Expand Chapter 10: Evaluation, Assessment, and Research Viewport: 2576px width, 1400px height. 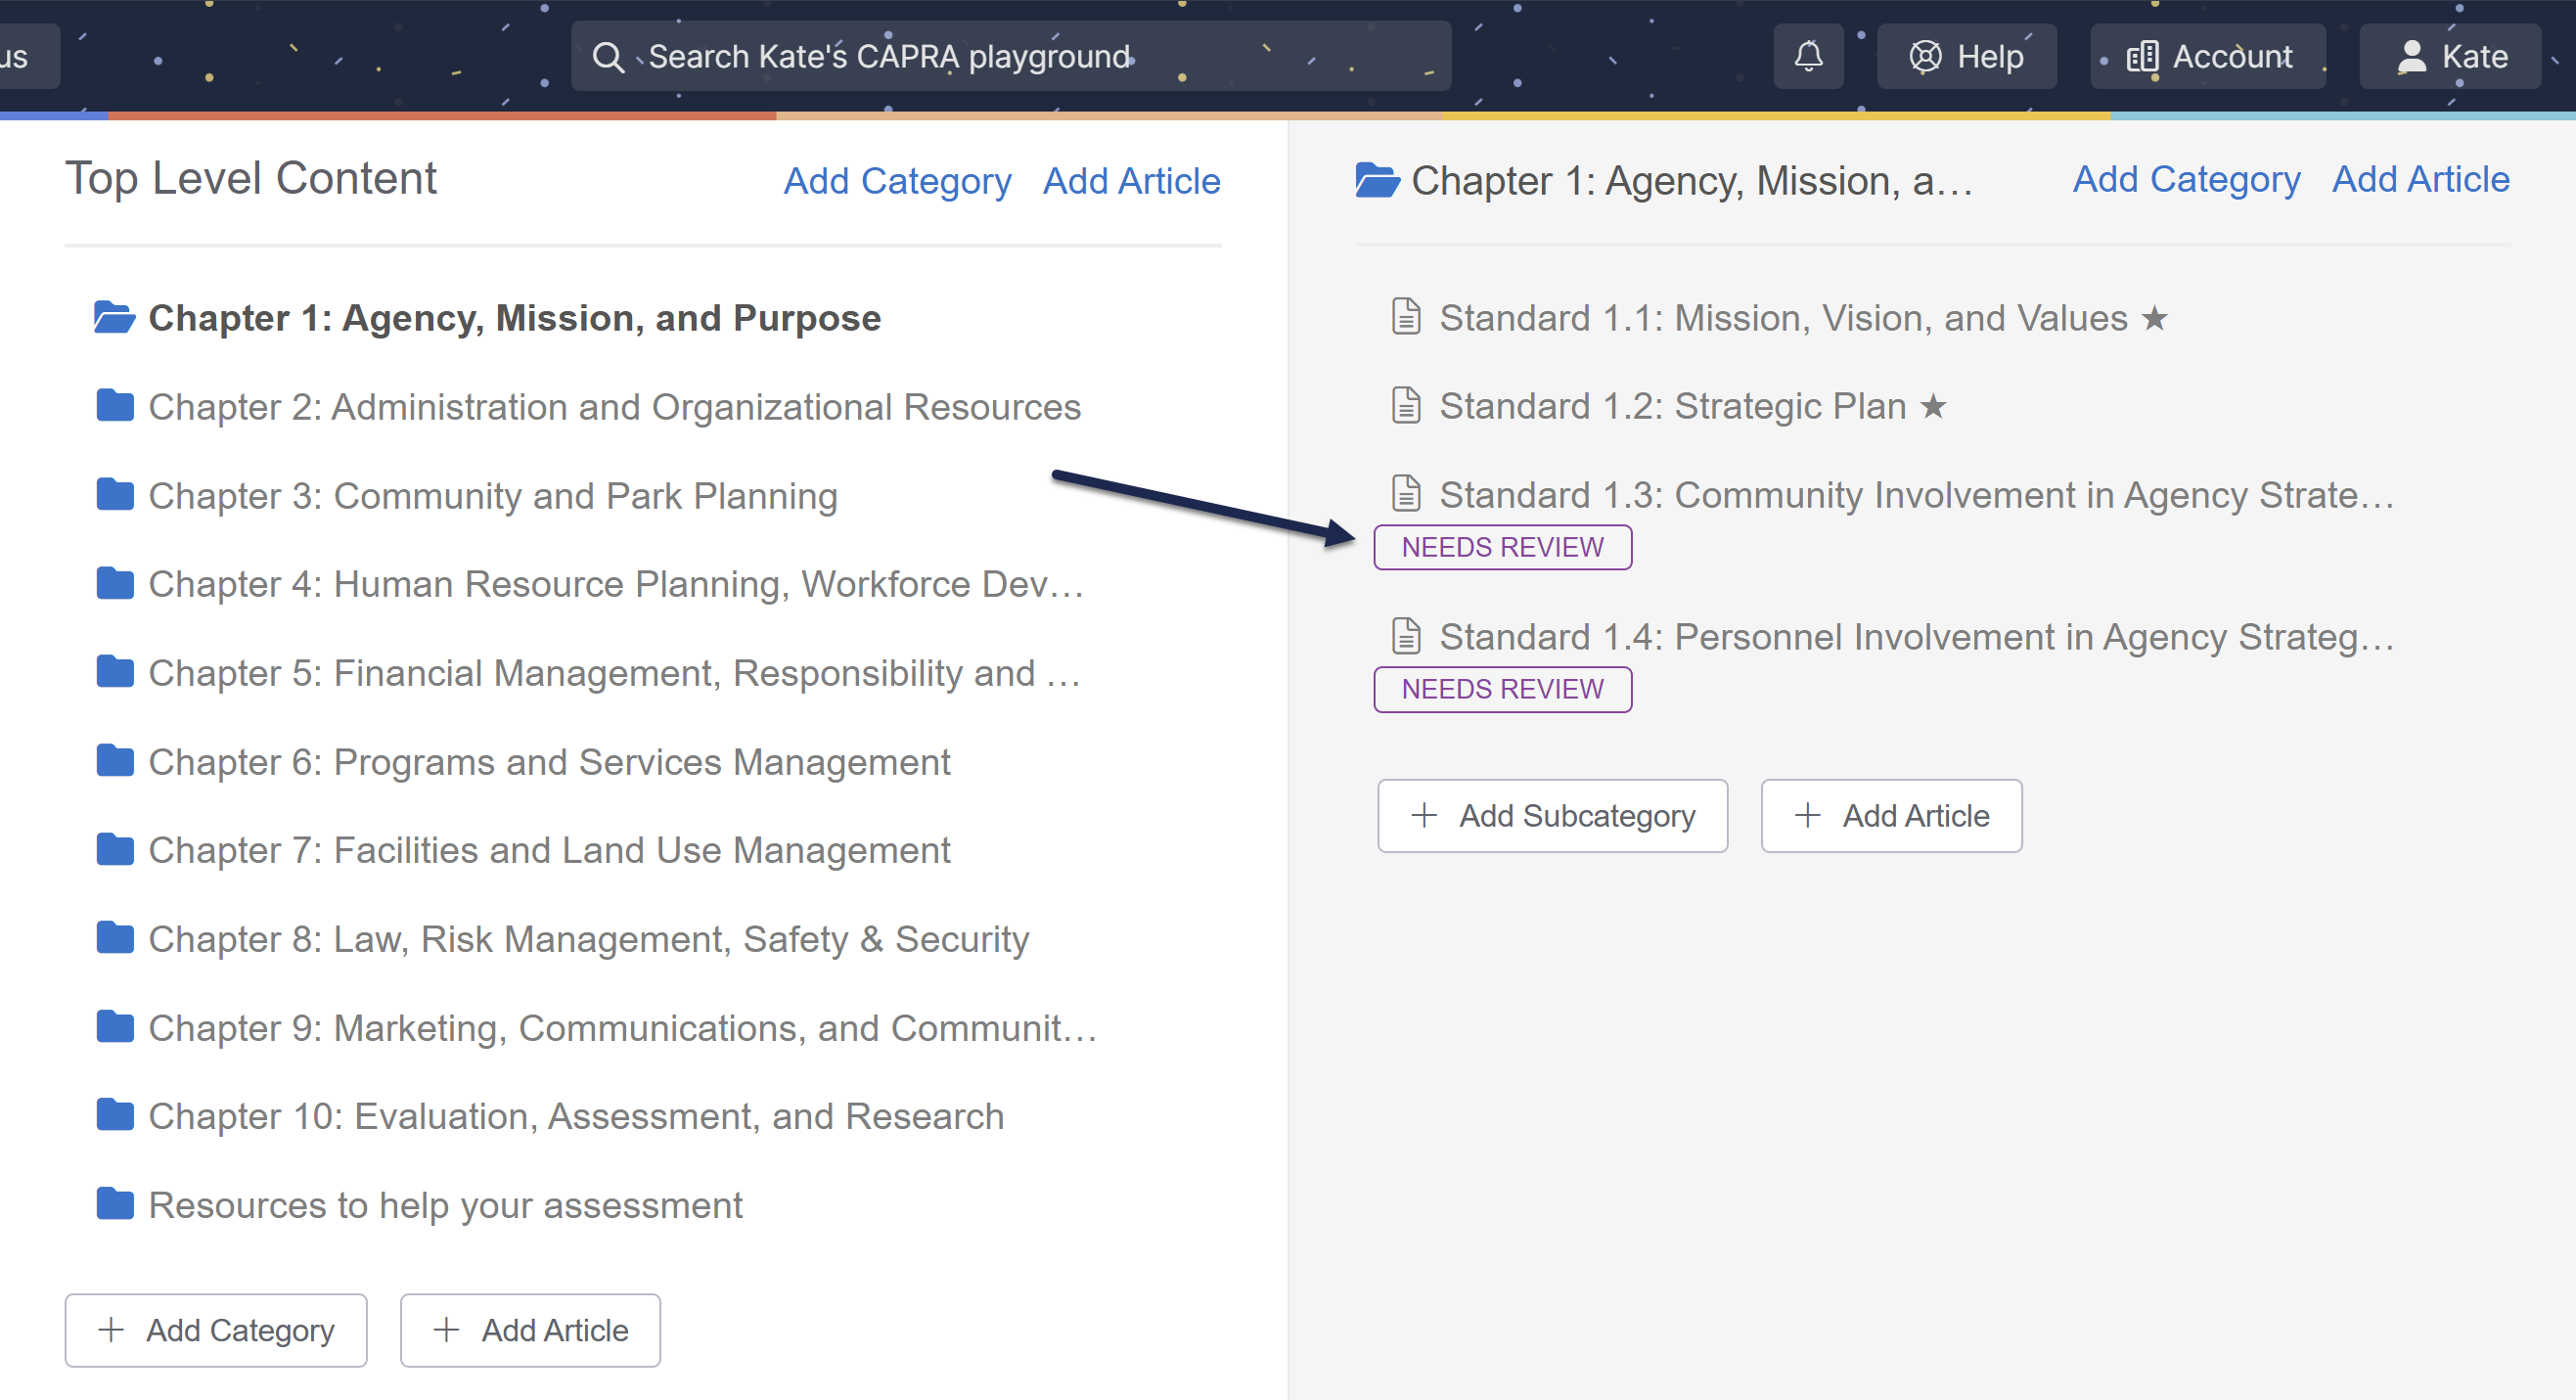point(576,1116)
